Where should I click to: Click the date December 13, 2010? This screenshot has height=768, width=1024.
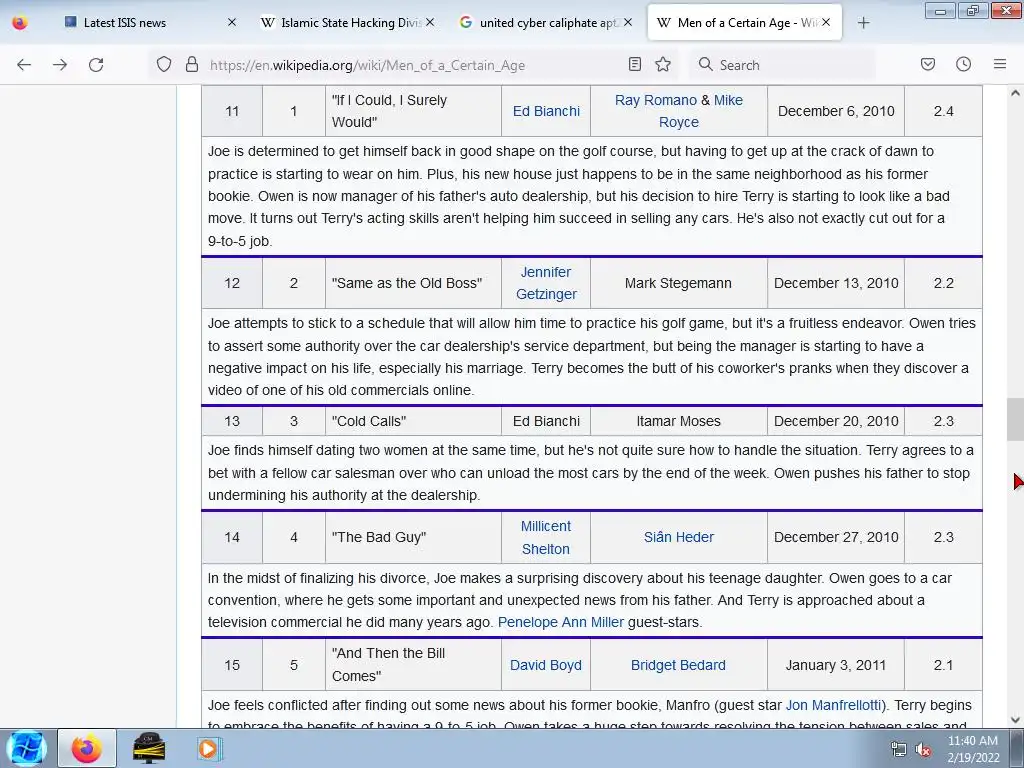(x=836, y=283)
